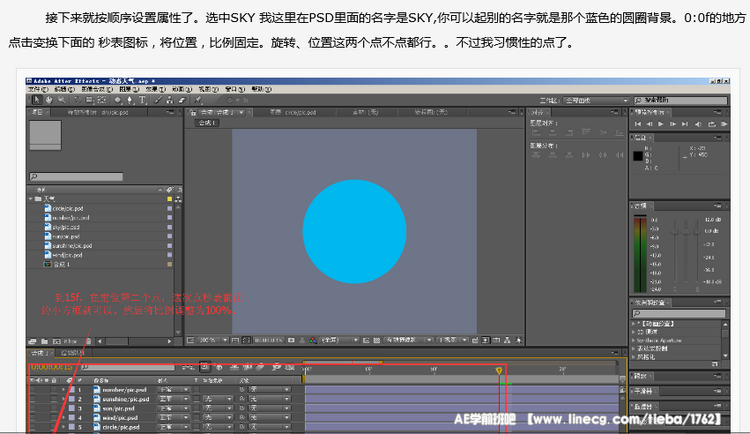This screenshot has height=434, width=750.
Task: Switch to the layer circle/pic.psd viewer tab
Action: [x=293, y=112]
